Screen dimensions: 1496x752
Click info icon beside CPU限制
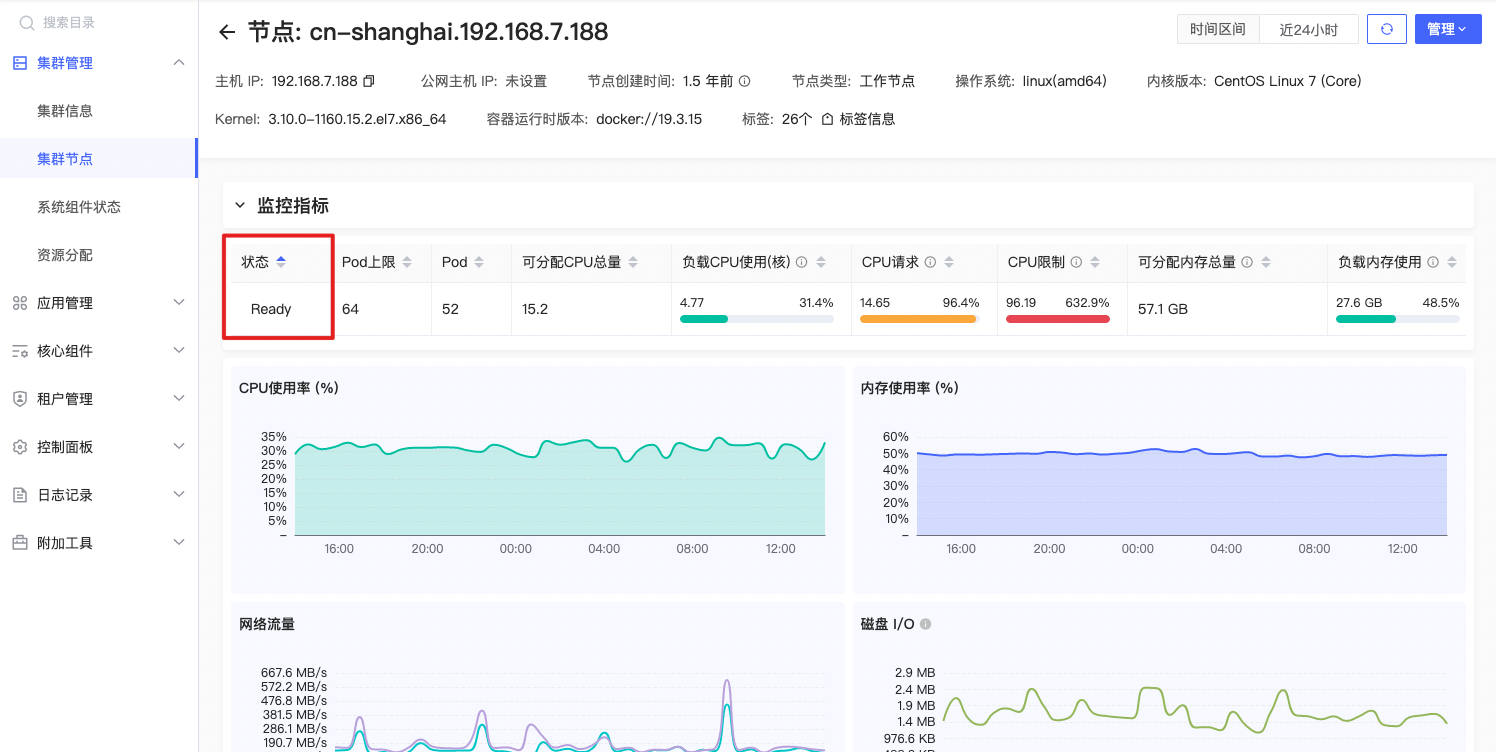pos(1077,262)
